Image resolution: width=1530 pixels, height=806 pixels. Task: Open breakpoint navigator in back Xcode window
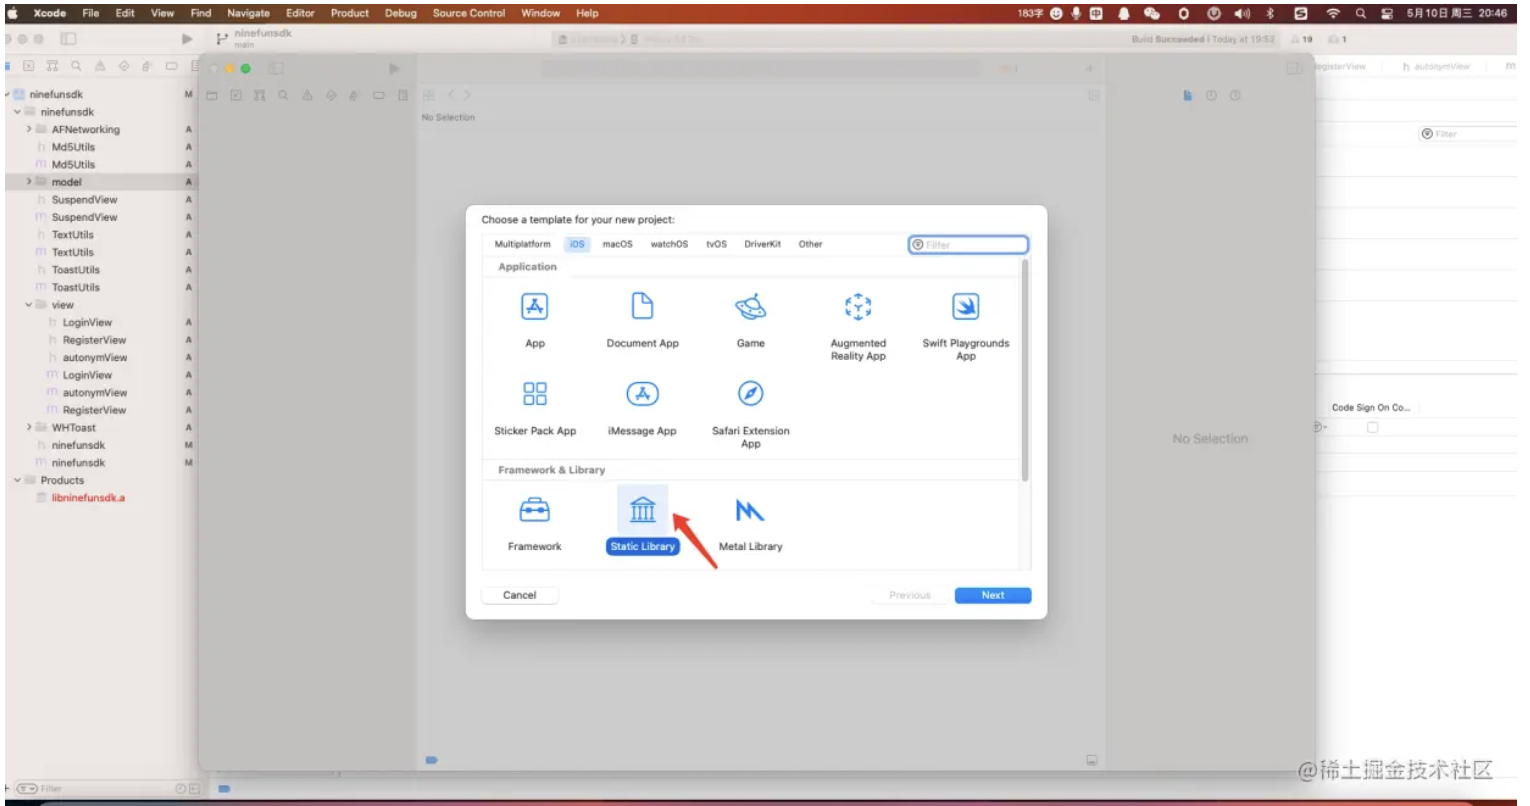pos(171,66)
